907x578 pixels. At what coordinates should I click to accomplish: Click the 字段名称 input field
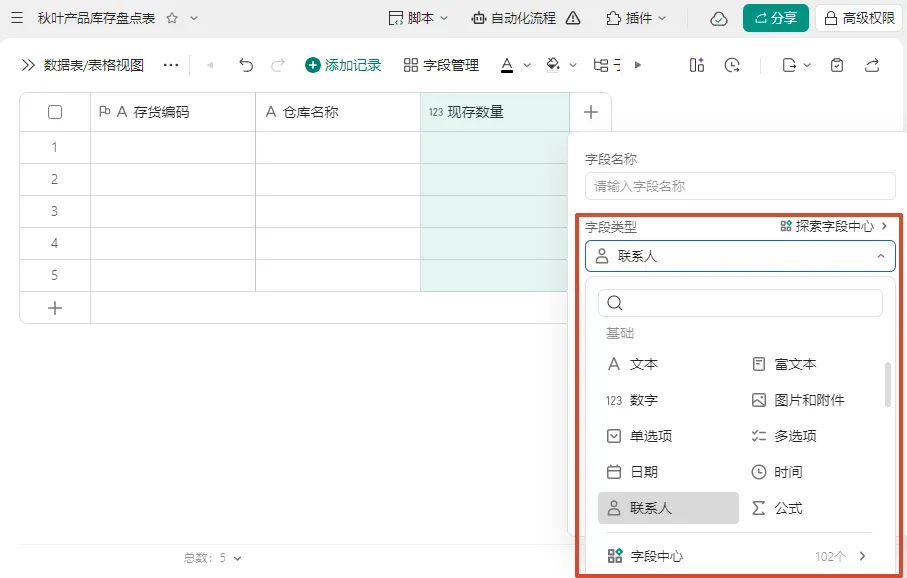[x=740, y=186]
